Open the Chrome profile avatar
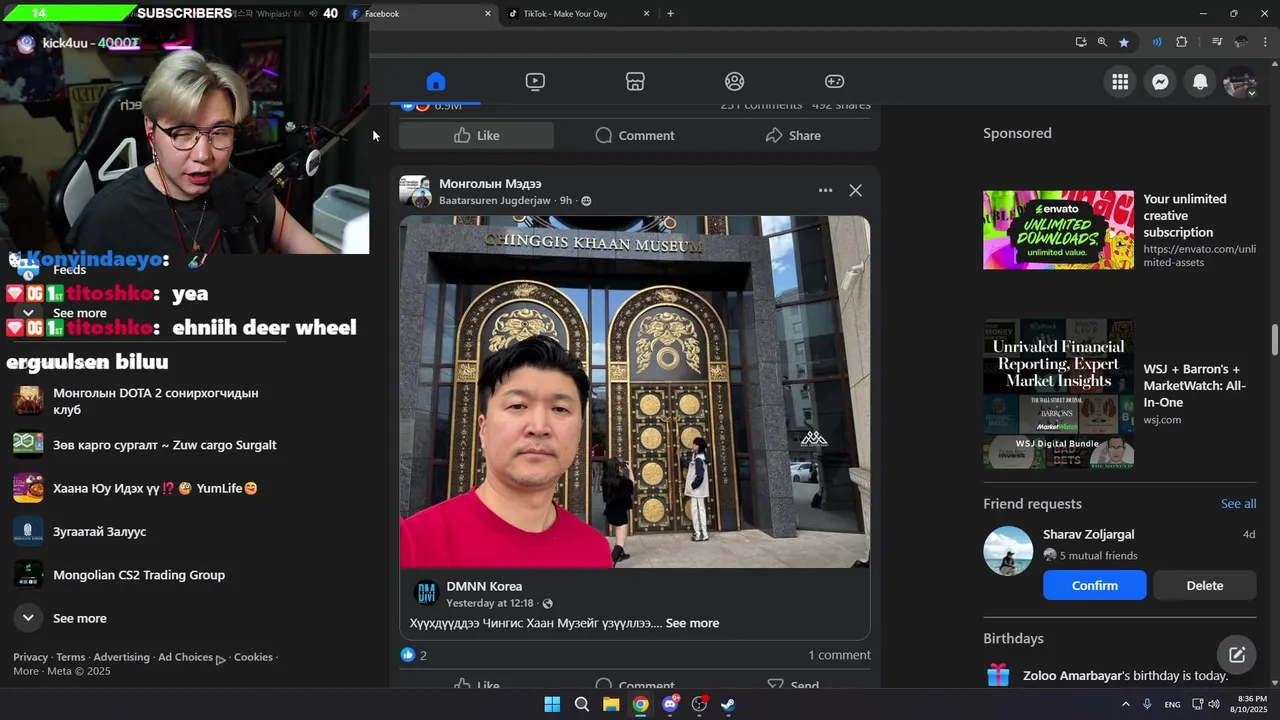 click(x=1241, y=42)
